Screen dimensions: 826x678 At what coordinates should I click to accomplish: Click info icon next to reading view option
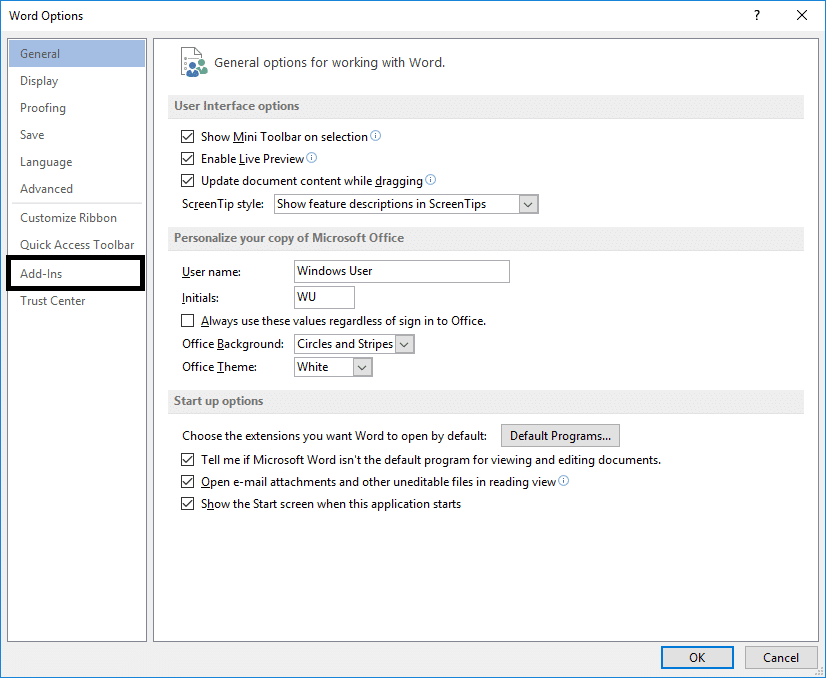pos(564,481)
